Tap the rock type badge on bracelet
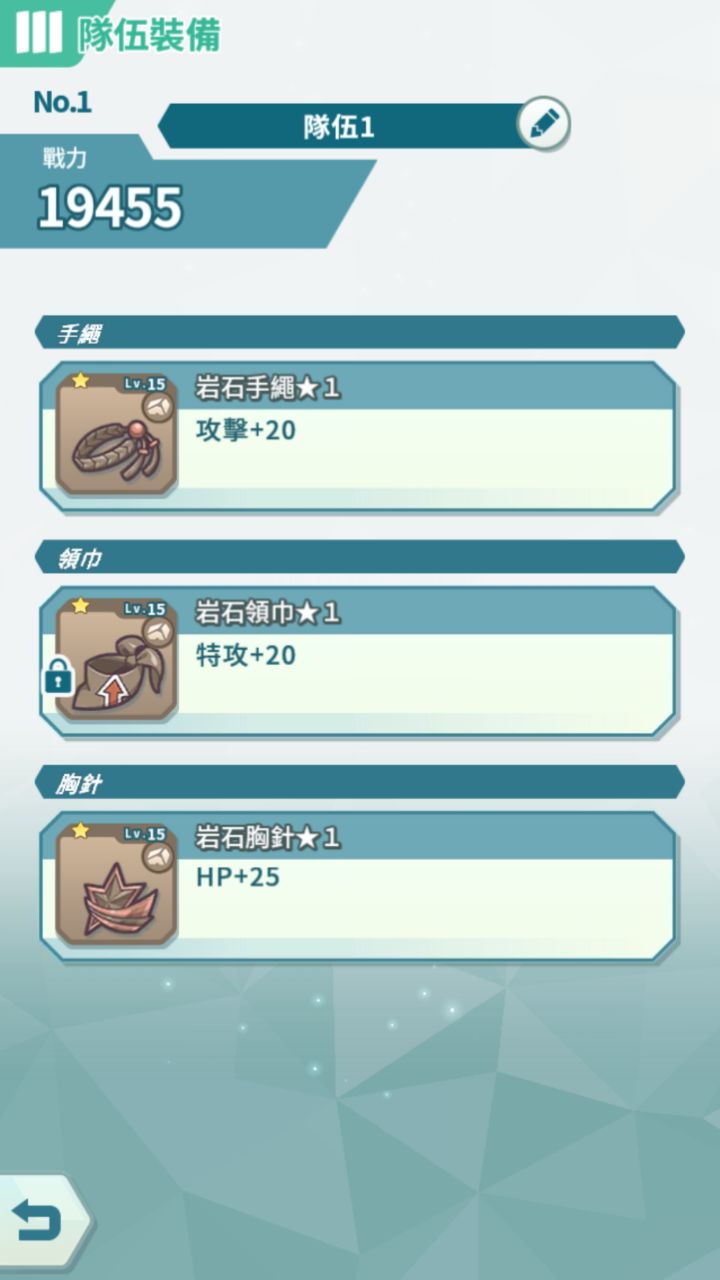The image size is (720, 1280). tap(157, 407)
